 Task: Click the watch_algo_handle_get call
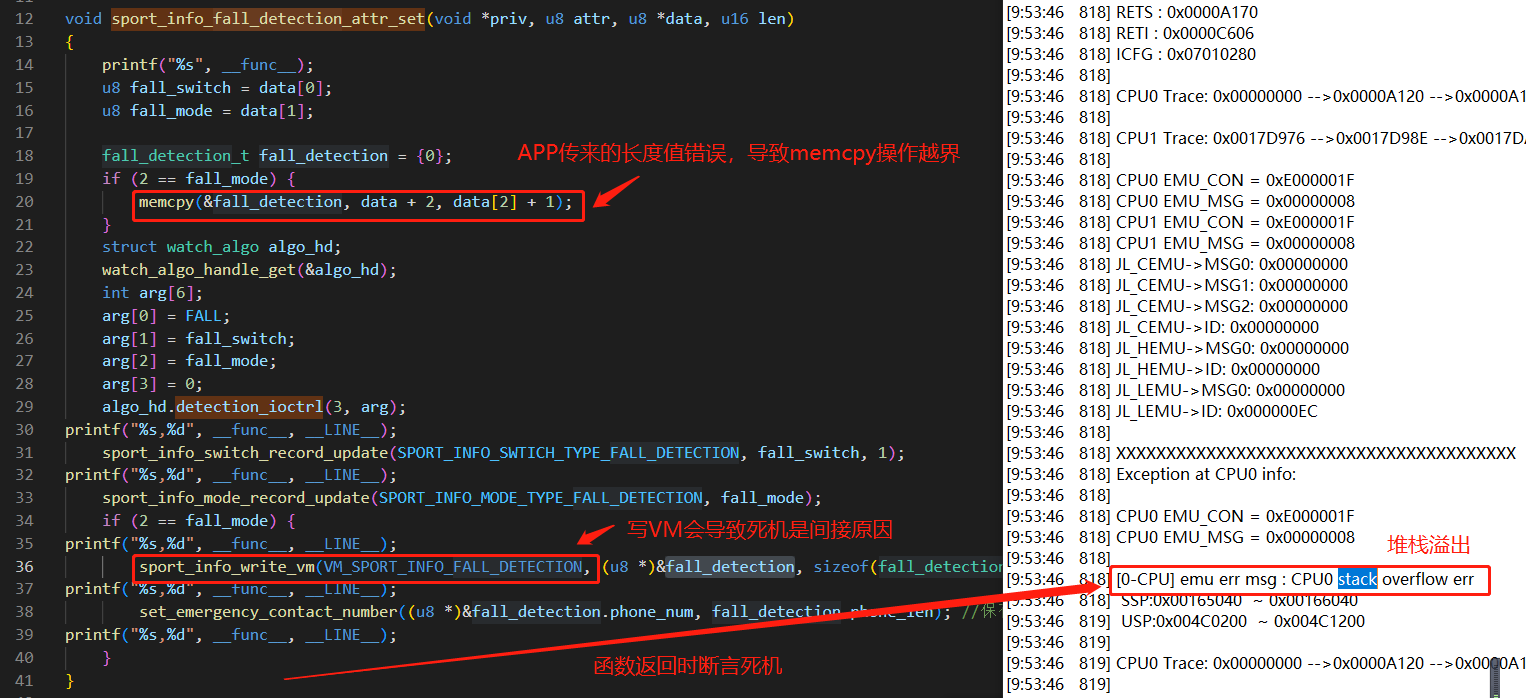[x=250, y=270]
